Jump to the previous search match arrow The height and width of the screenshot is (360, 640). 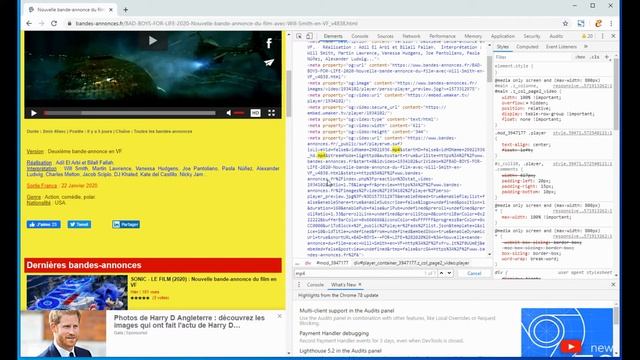441,273
